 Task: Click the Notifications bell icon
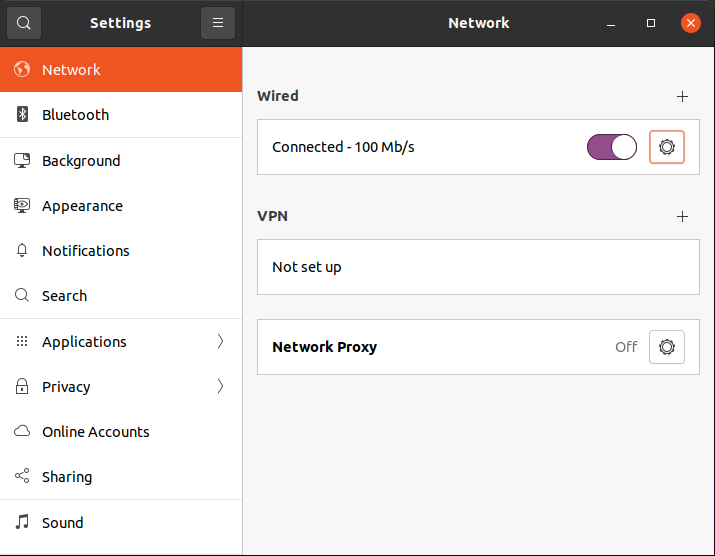[22, 250]
